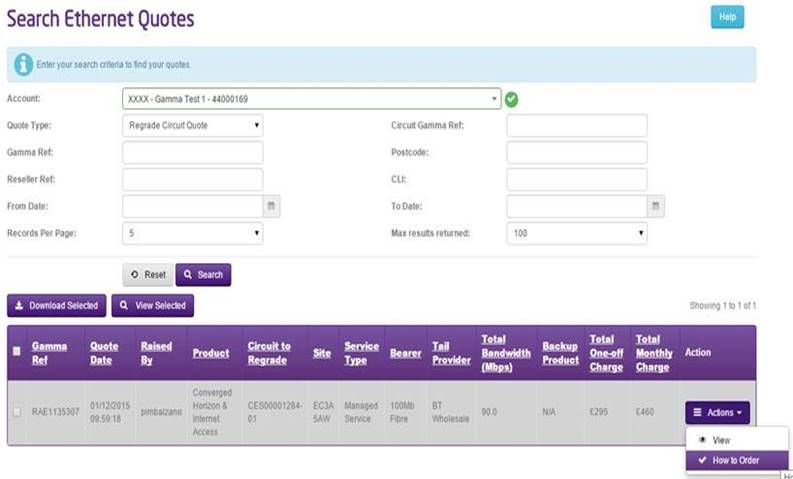Image resolution: width=793 pixels, height=479 pixels.
Task: Sort by Service Type column
Action: [x=362, y=353]
